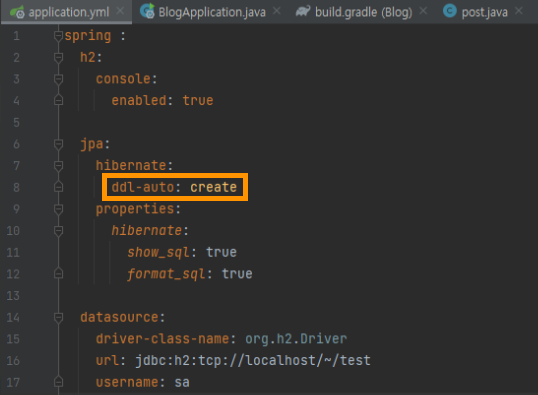538x395 pixels.
Task: Click line number 13 in the gutter
Action: (13, 295)
